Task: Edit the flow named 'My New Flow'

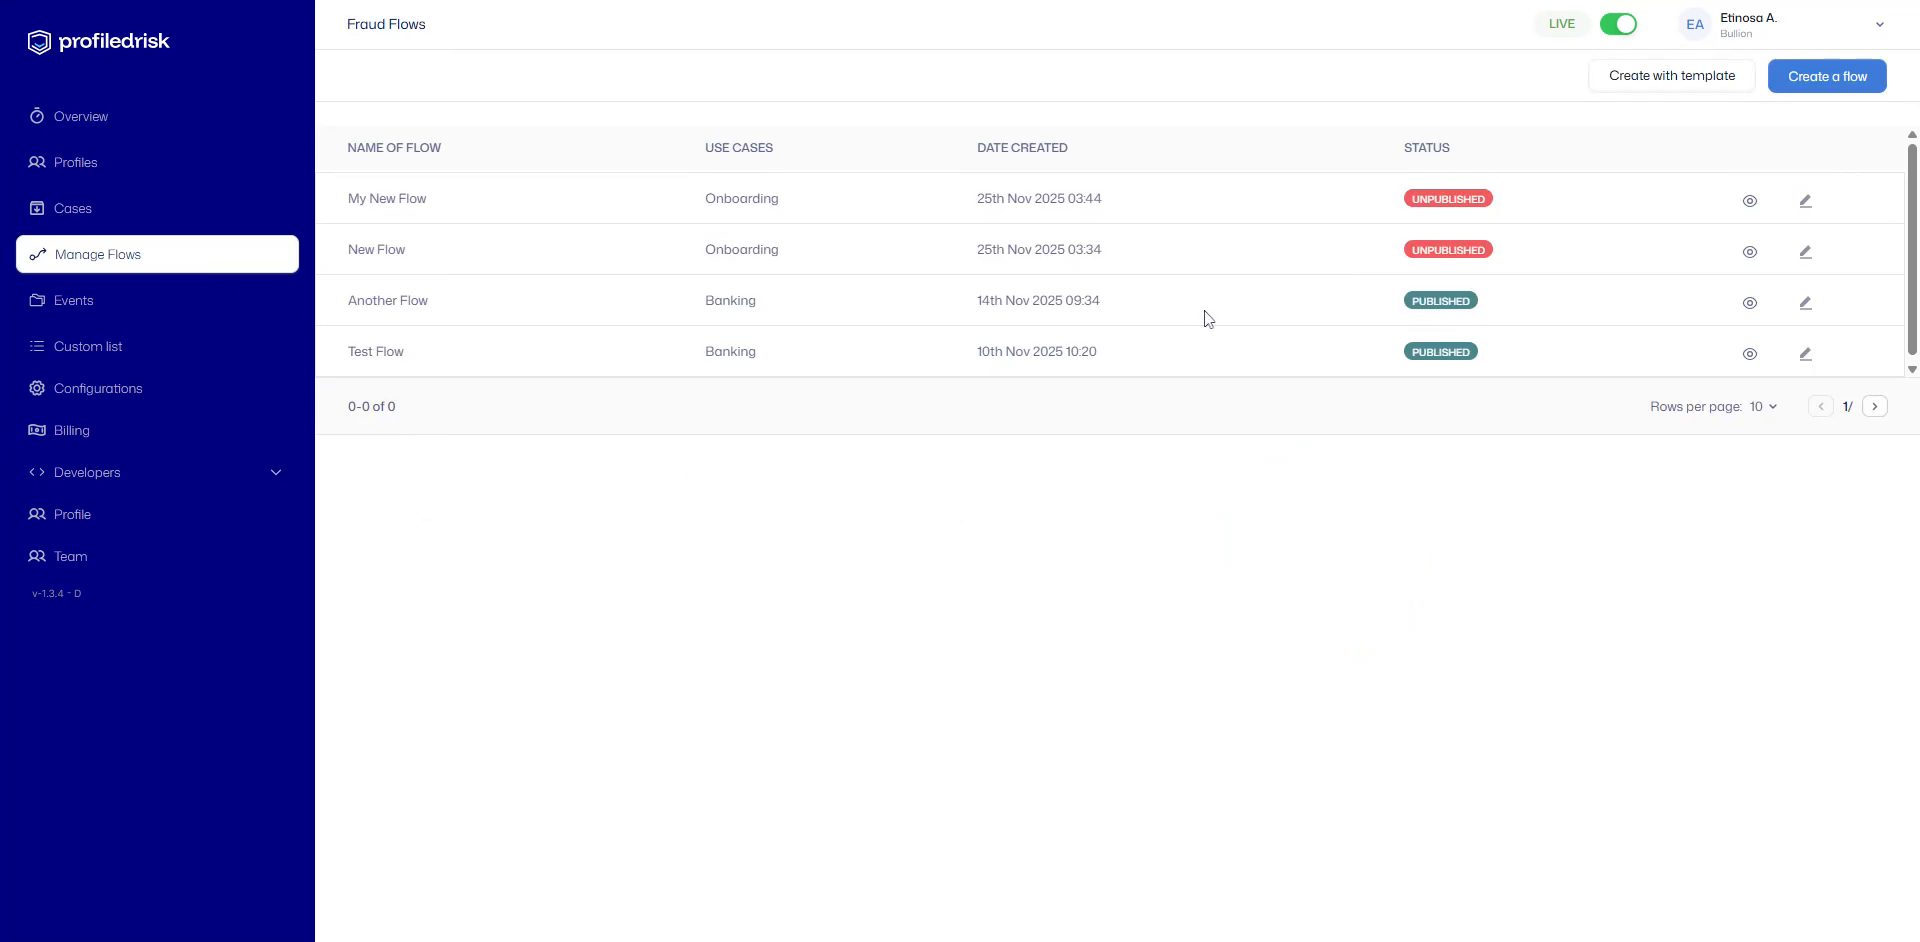Action: [x=1806, y=200]
